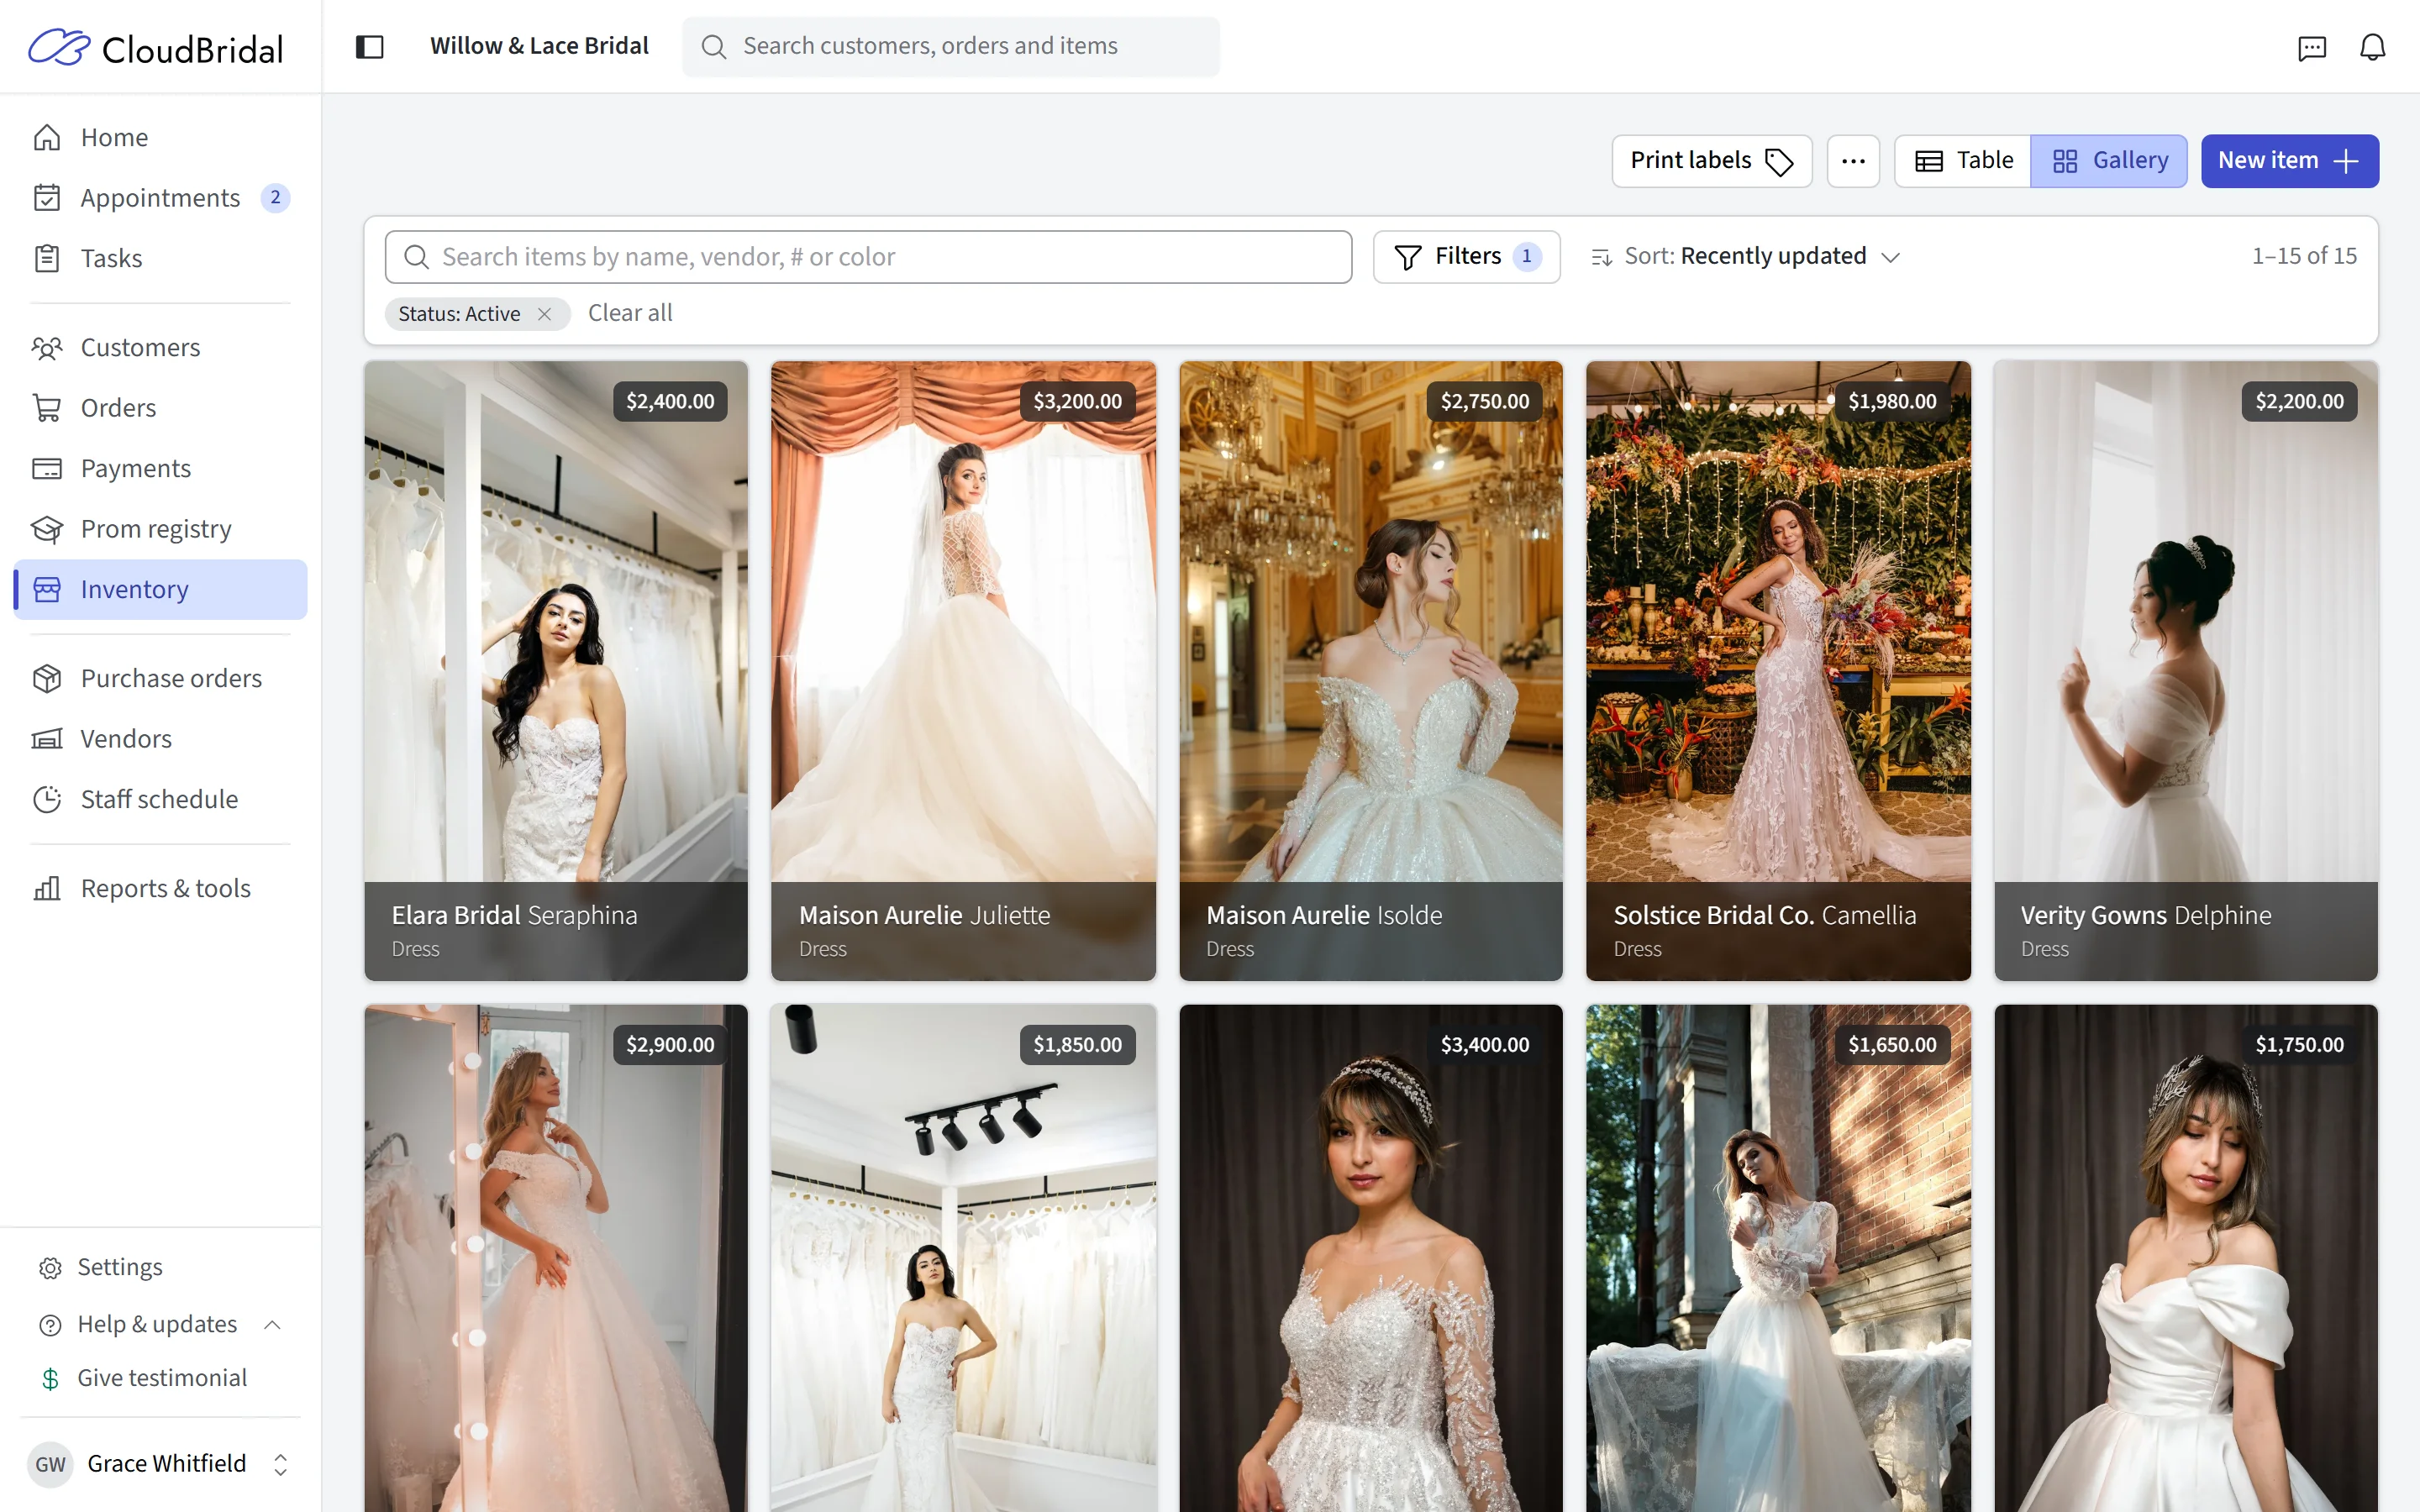The width and height of the screenshot is (2420, 1512).
Task: Open the Filters panel
Action: pos(1466,257)
